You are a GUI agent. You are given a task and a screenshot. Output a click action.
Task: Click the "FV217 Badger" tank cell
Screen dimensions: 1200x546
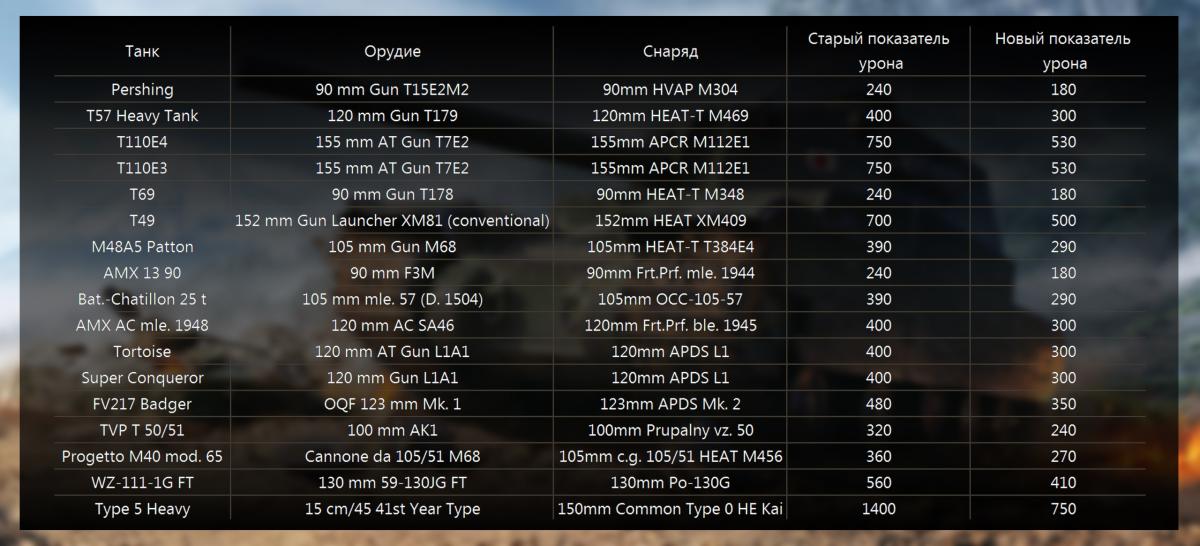(x=142, y=404)
